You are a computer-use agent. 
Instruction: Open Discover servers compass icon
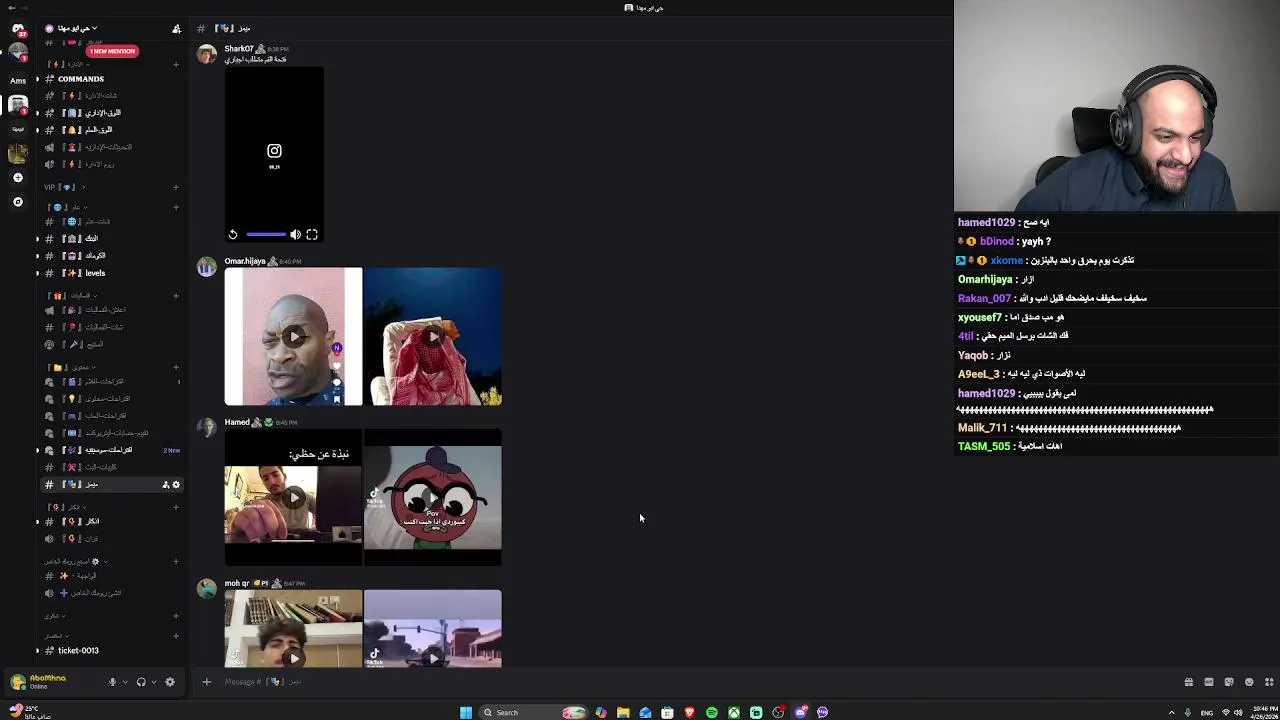(x=18, y=202)
